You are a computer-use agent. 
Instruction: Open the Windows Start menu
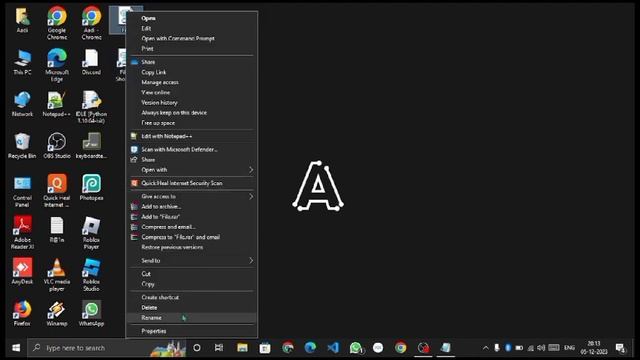pyautogui.click(x=16, y=348)
